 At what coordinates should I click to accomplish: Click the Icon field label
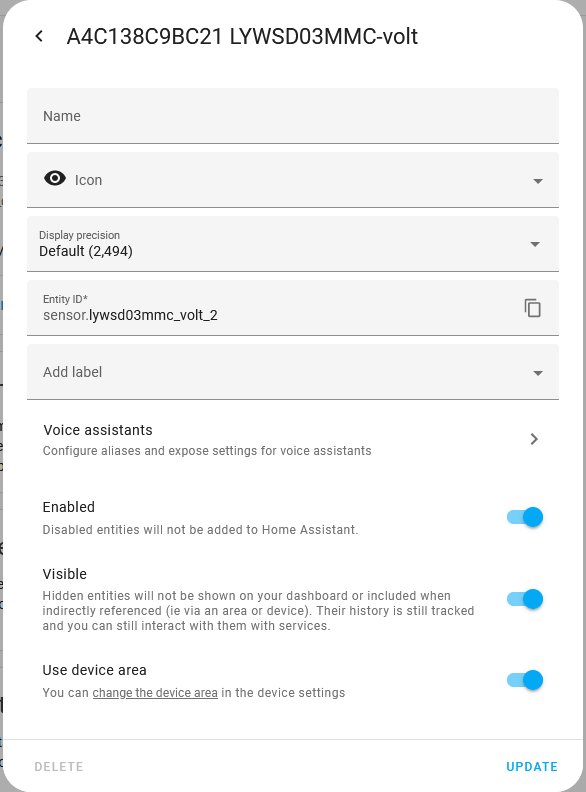(x=88, y=180)
